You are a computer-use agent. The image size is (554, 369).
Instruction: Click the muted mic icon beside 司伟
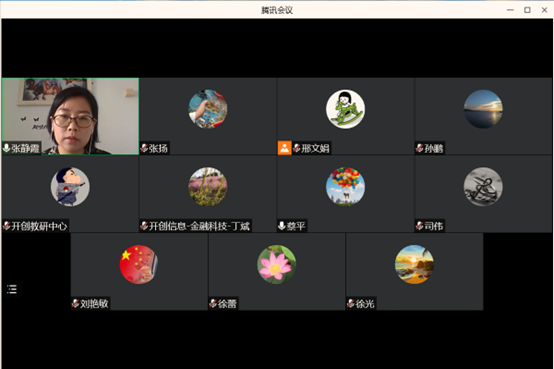coord(419,226)
